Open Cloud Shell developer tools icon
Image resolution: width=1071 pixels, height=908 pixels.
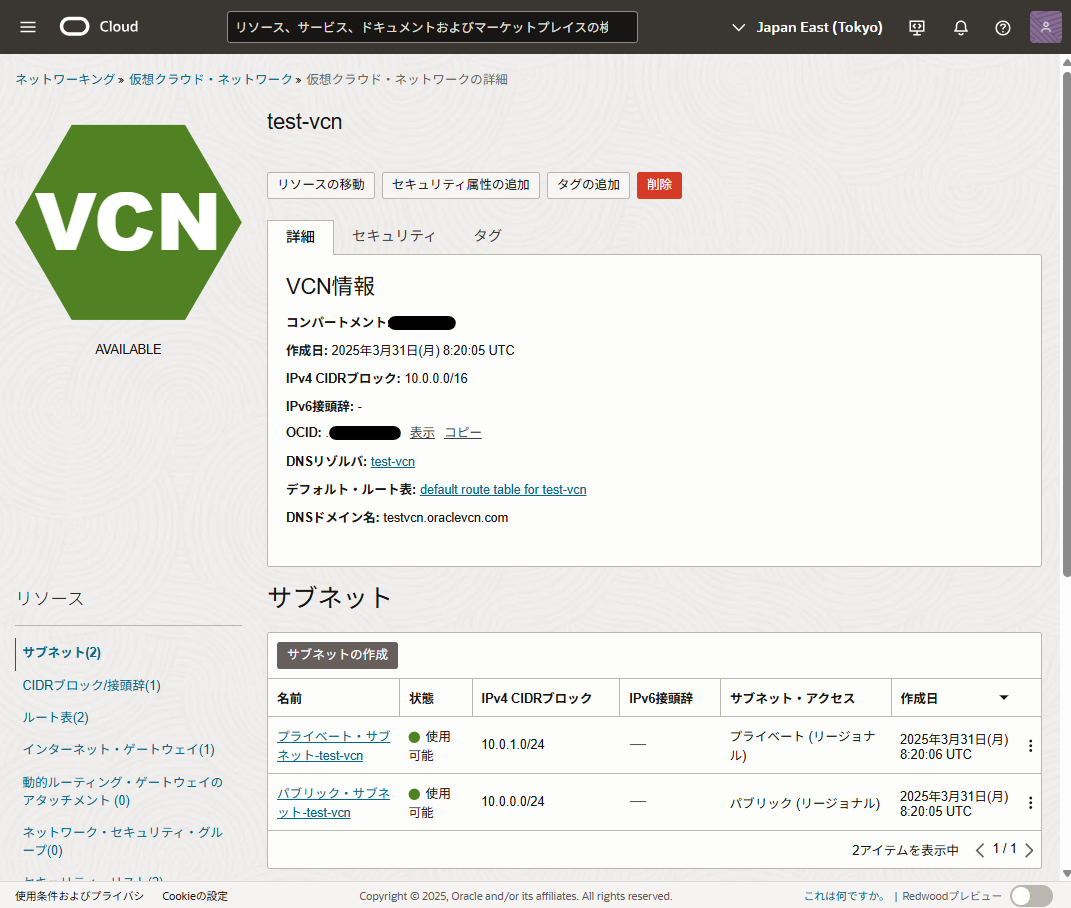pos(917,27)
